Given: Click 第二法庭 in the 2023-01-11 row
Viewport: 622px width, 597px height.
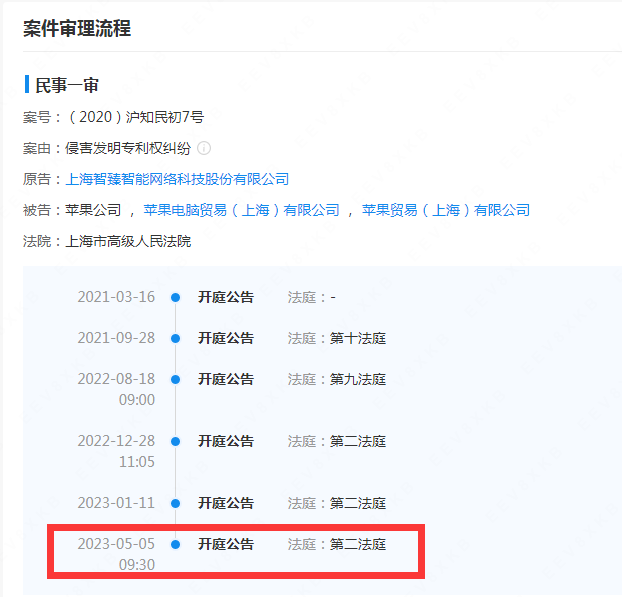Looking at the screenshot, I should point(358,503).
